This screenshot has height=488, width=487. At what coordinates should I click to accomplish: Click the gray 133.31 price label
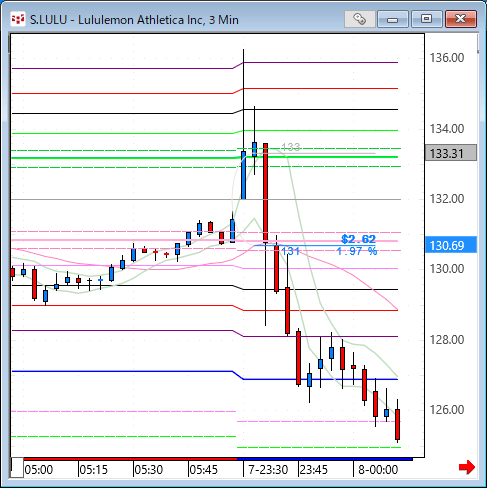pos(451,153)
